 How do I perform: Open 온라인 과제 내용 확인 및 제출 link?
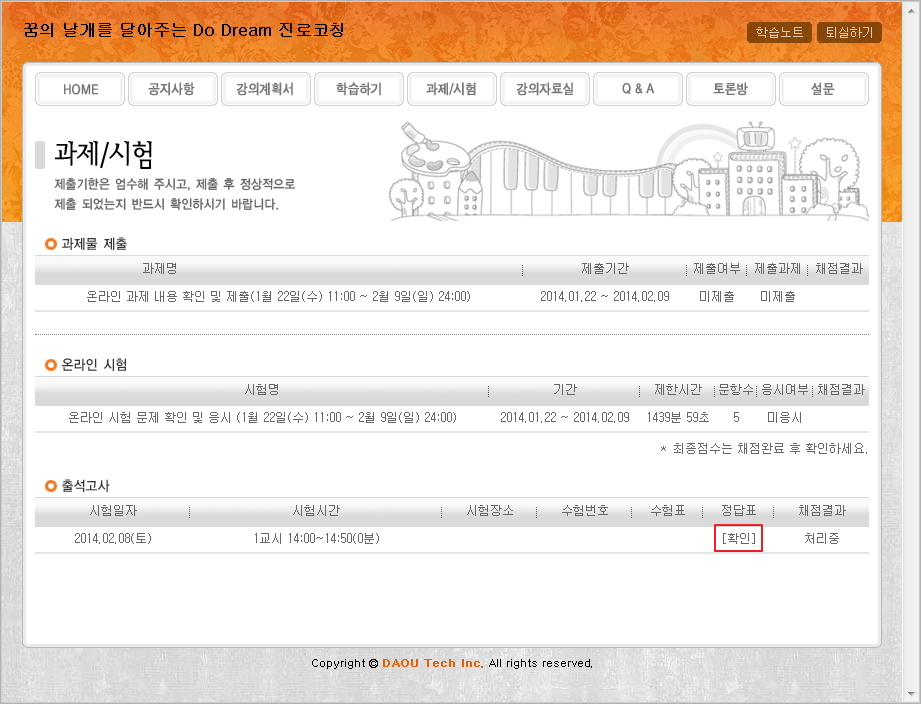pyautogui.click(x=278, y=297)
